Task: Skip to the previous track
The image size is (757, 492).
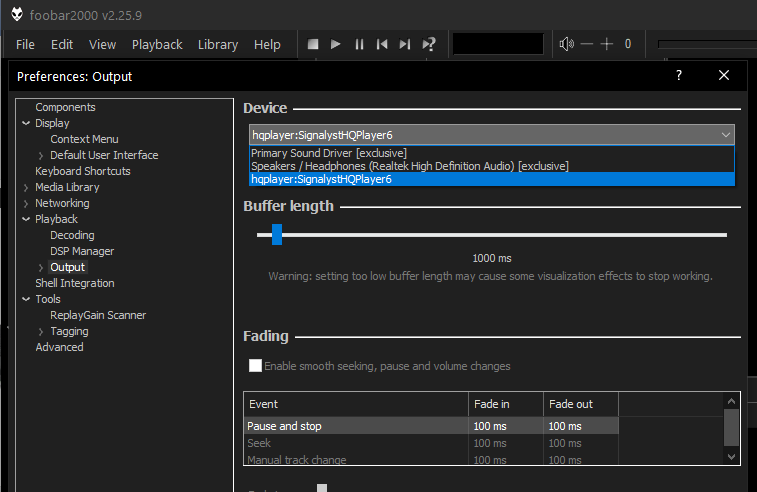Action: [x=382, y=44]
